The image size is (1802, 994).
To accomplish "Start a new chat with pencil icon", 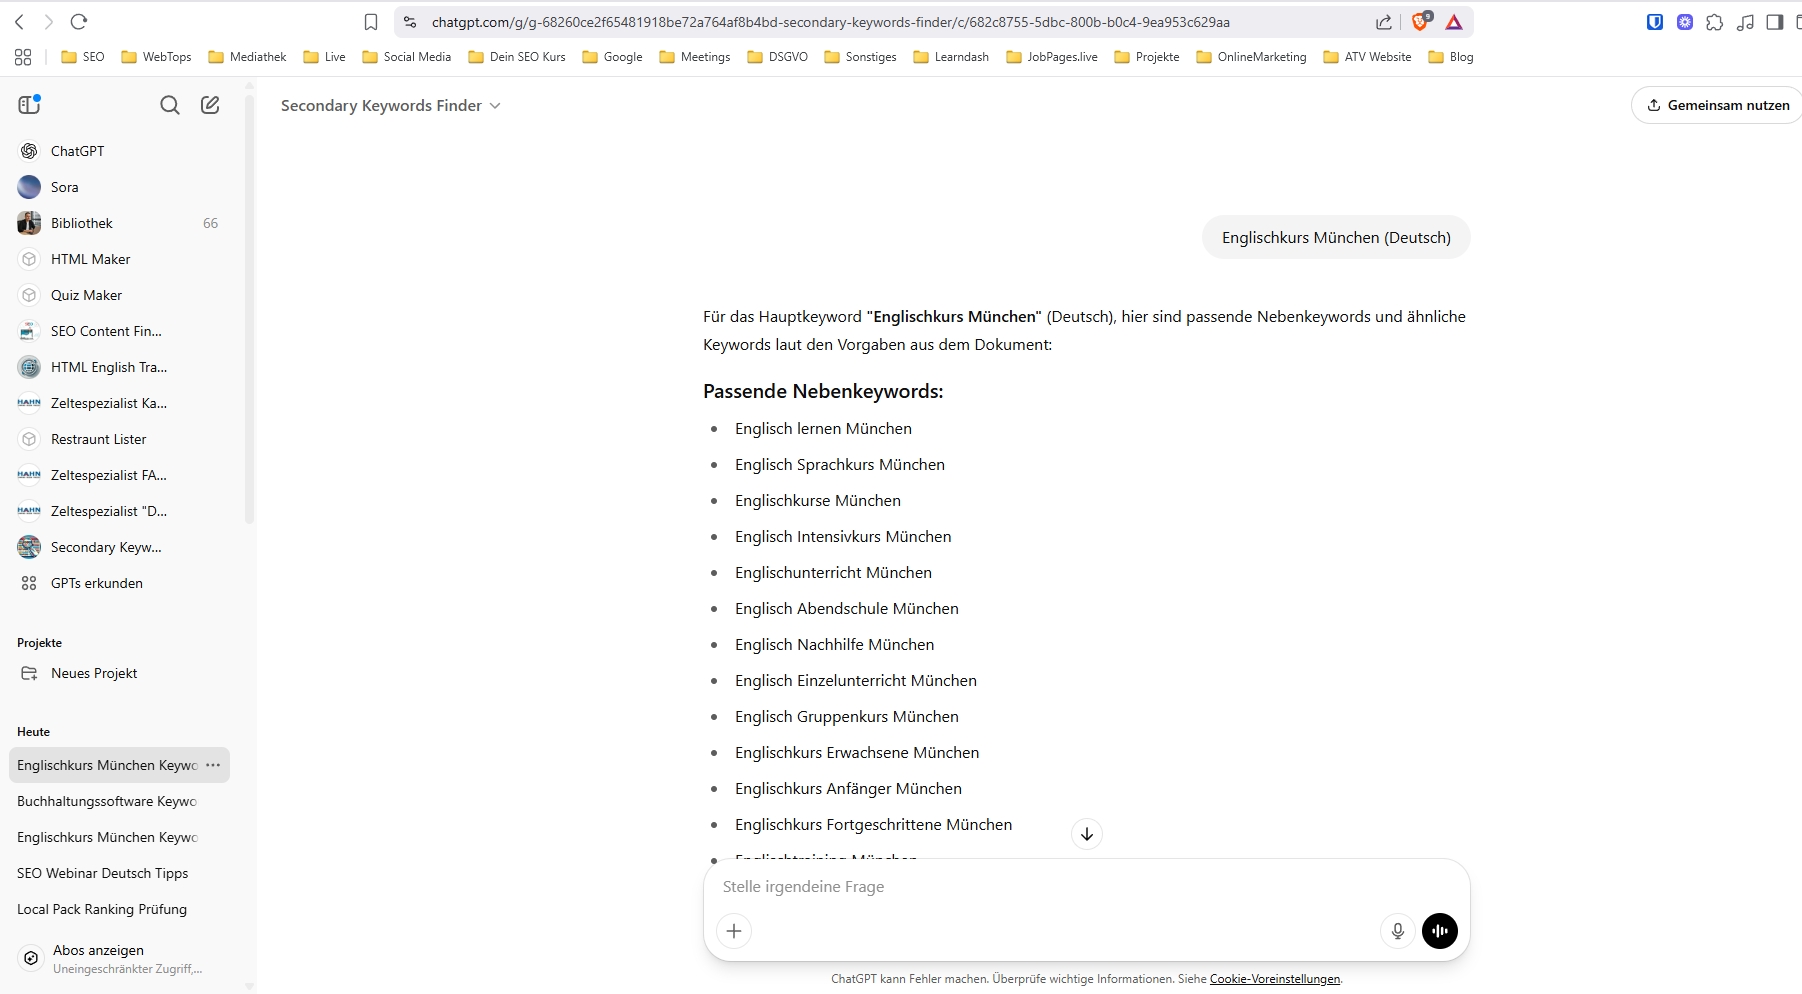I will coord(210,105).
